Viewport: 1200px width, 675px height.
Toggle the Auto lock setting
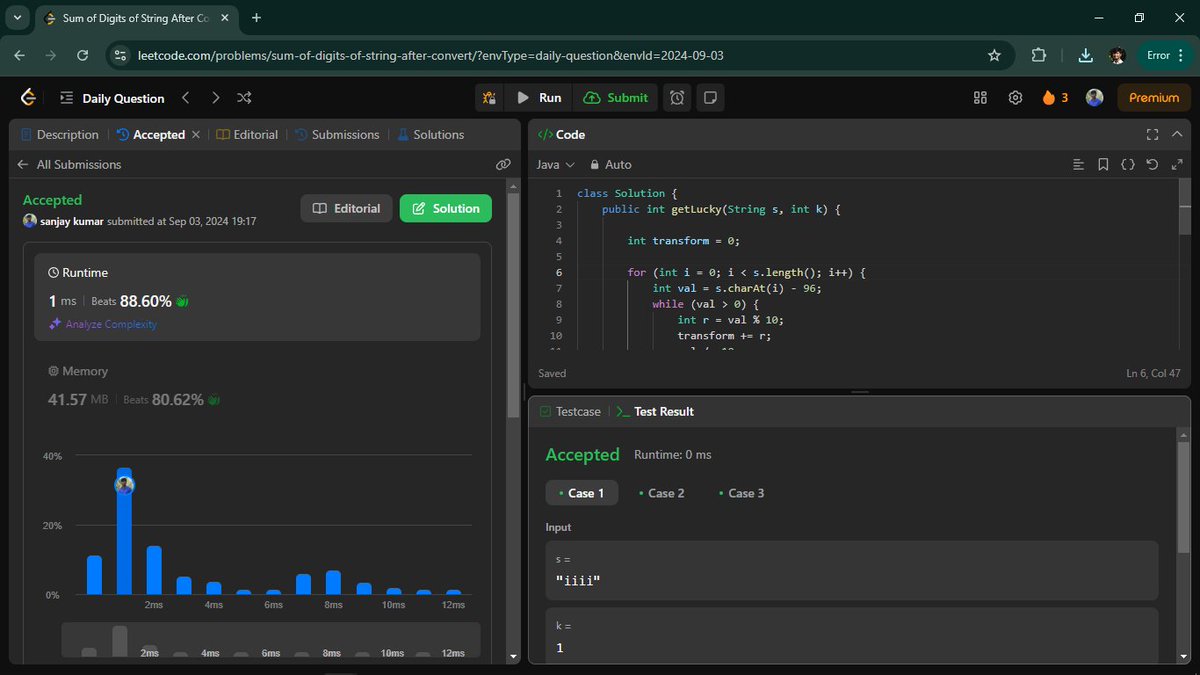click(610, 165)
